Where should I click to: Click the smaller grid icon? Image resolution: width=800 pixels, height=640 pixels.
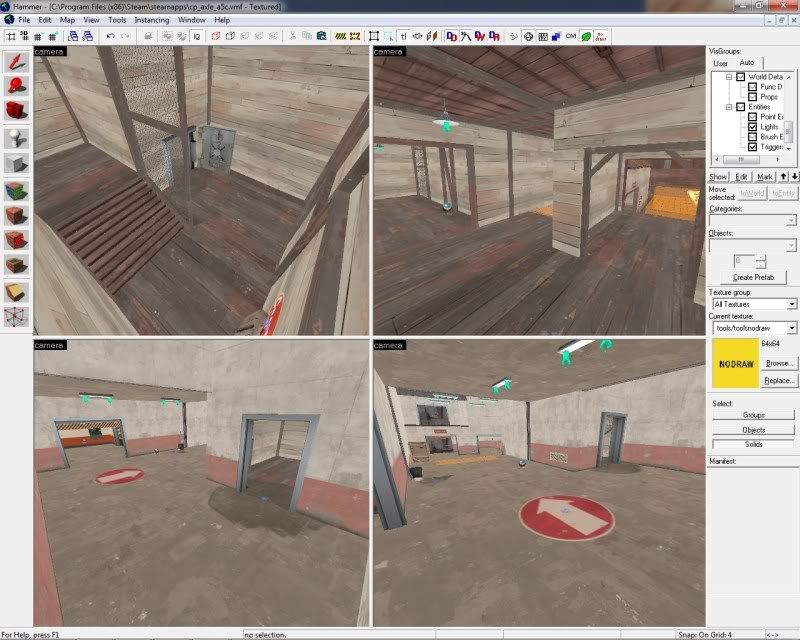(38, 36)
